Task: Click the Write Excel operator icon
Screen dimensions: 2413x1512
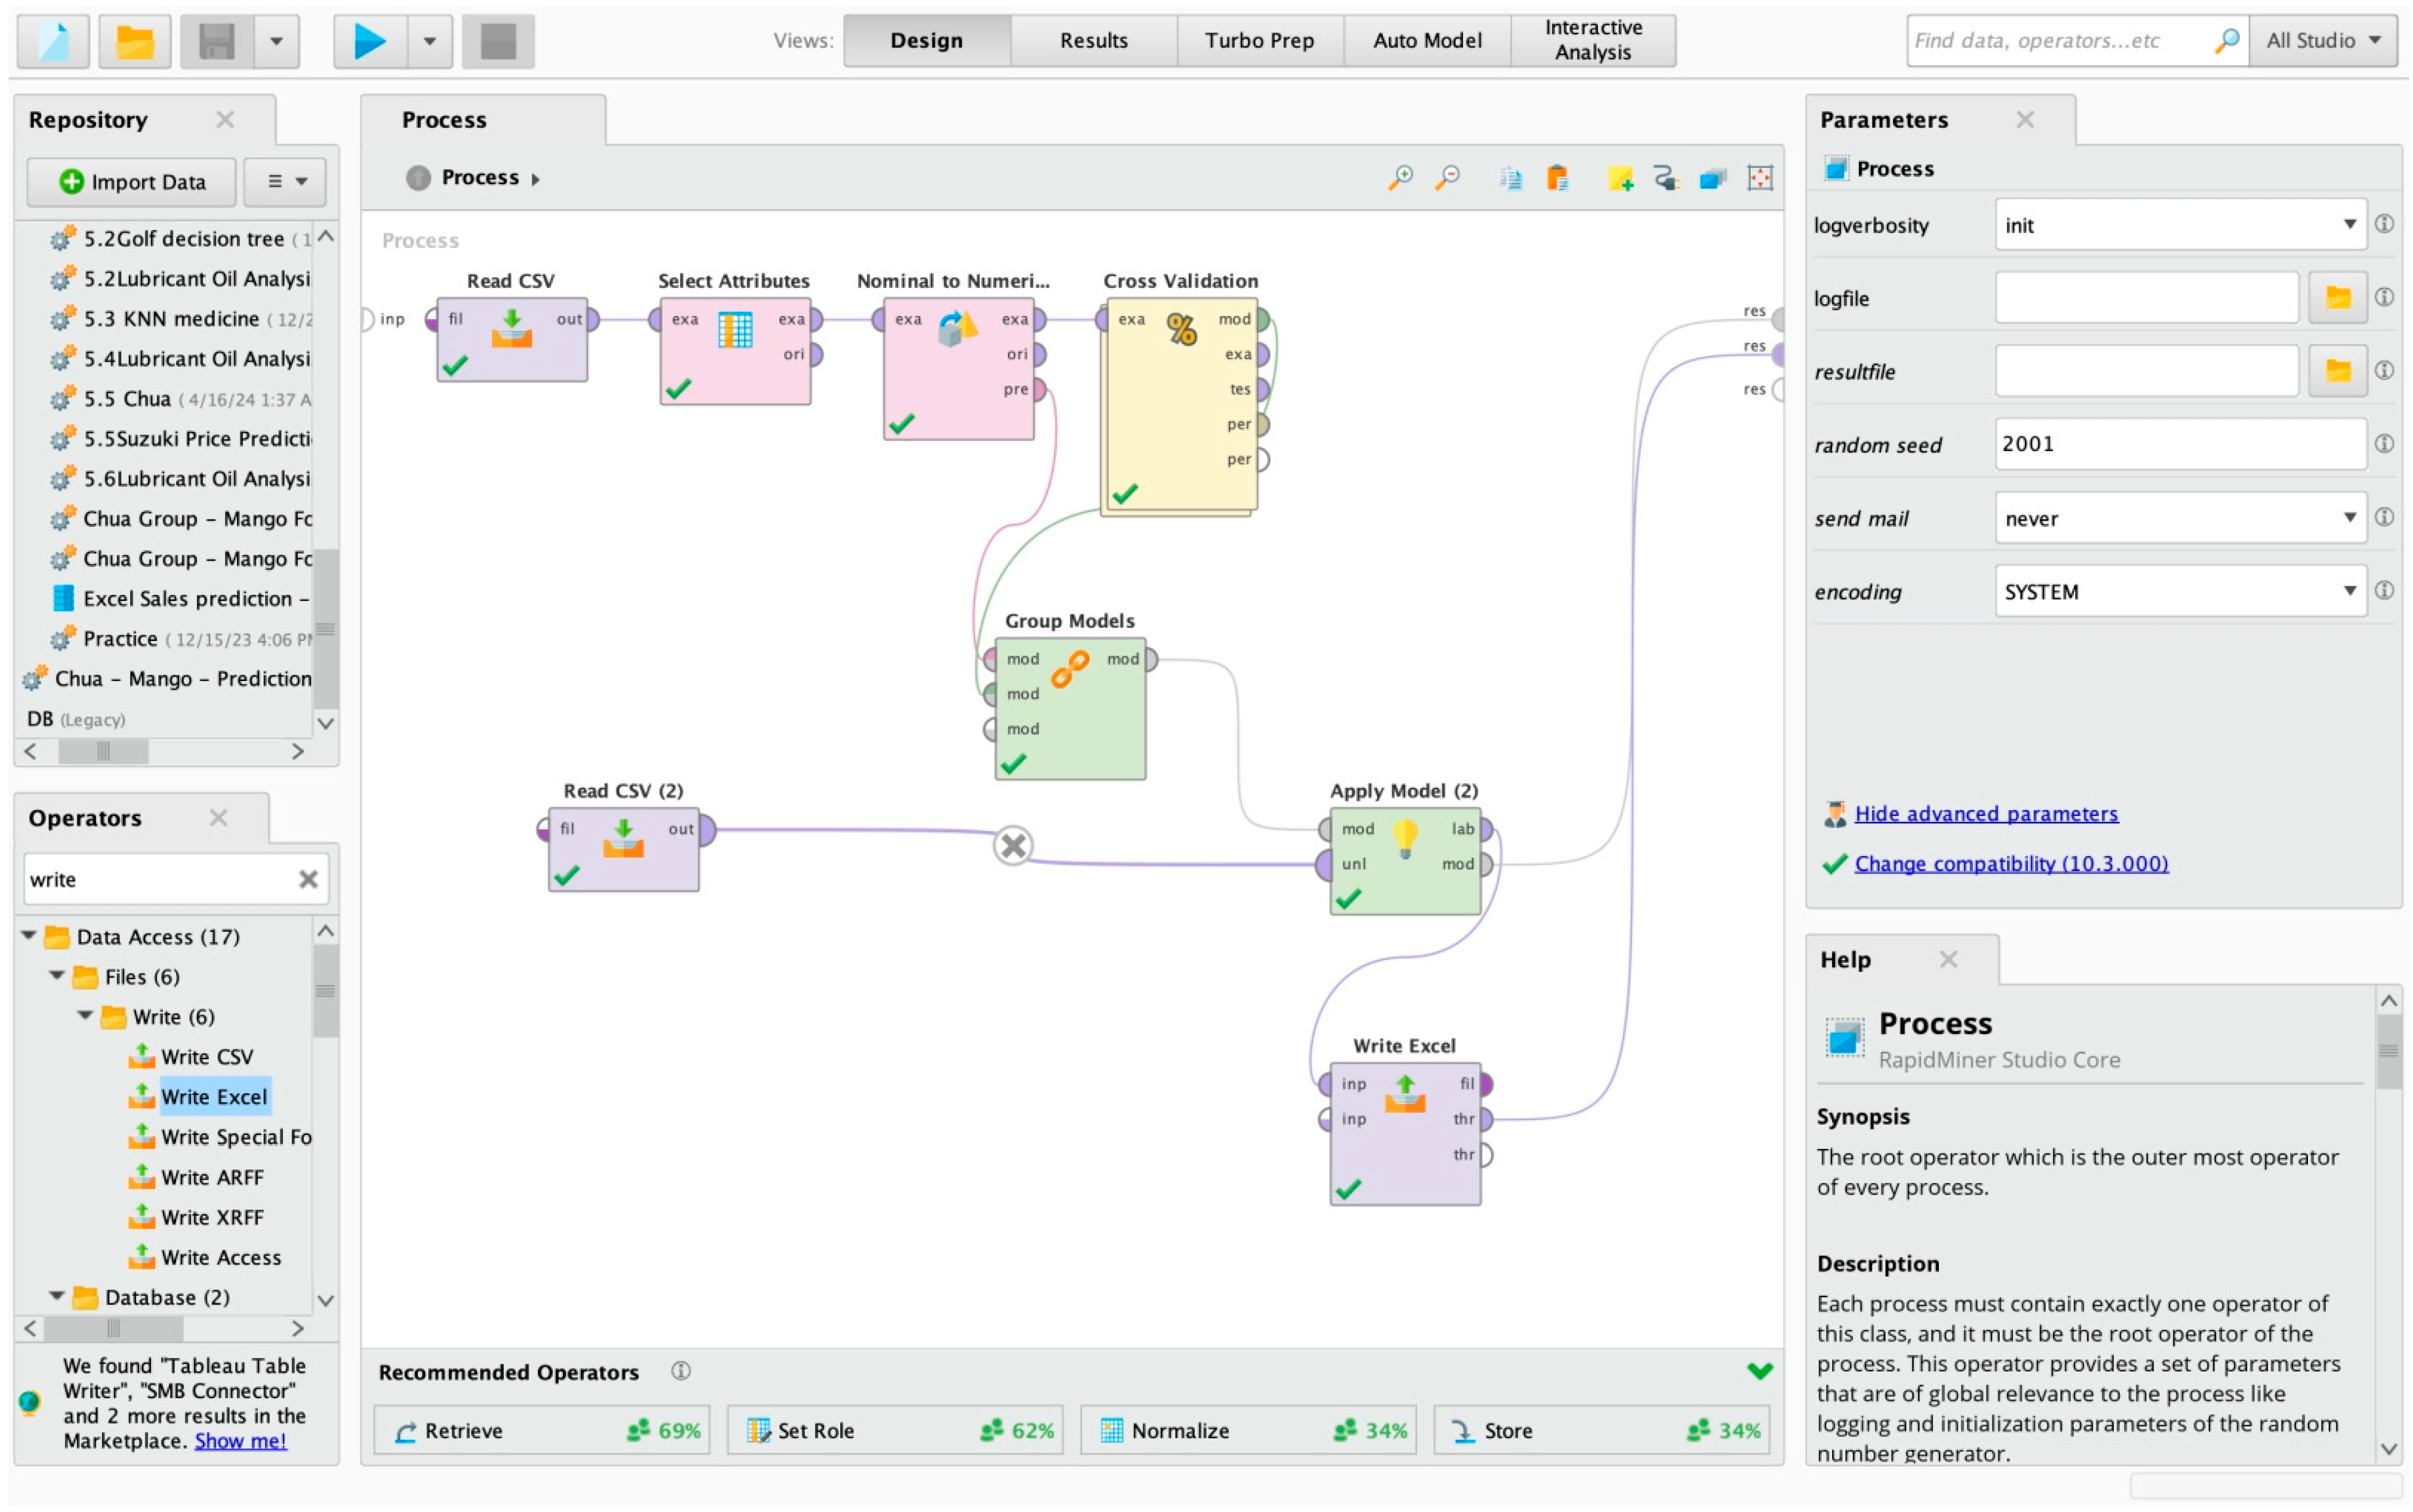Action: (1404, 1094)
